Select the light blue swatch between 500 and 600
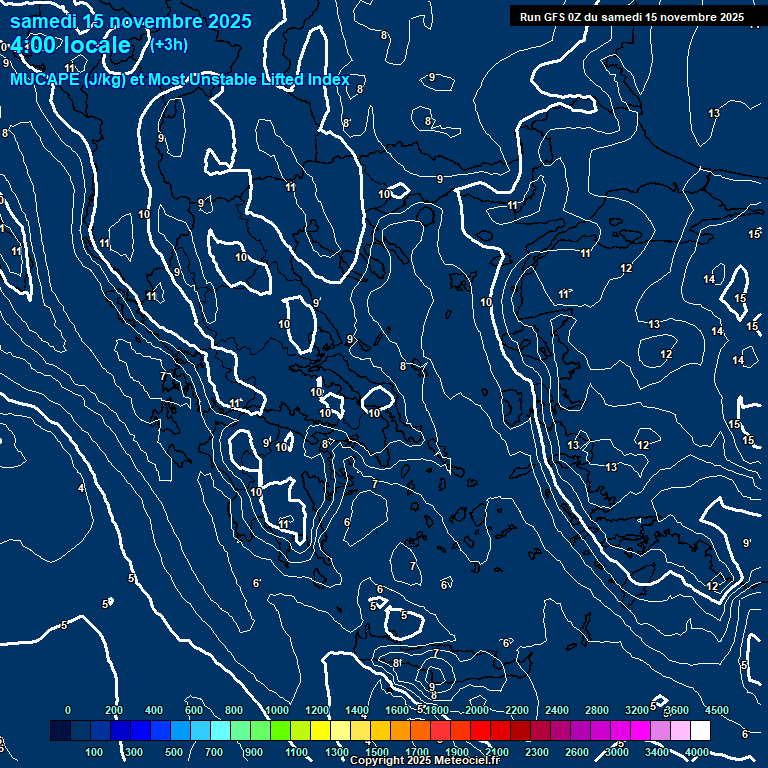The image size is (768, 768). tap(181, 730)
